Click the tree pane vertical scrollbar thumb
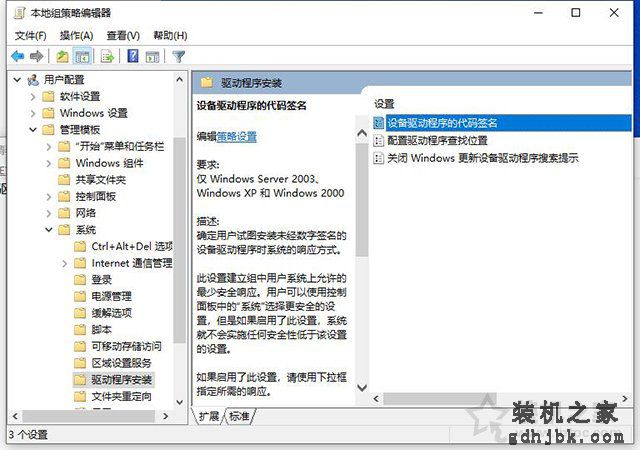 [x=180, y=240]
